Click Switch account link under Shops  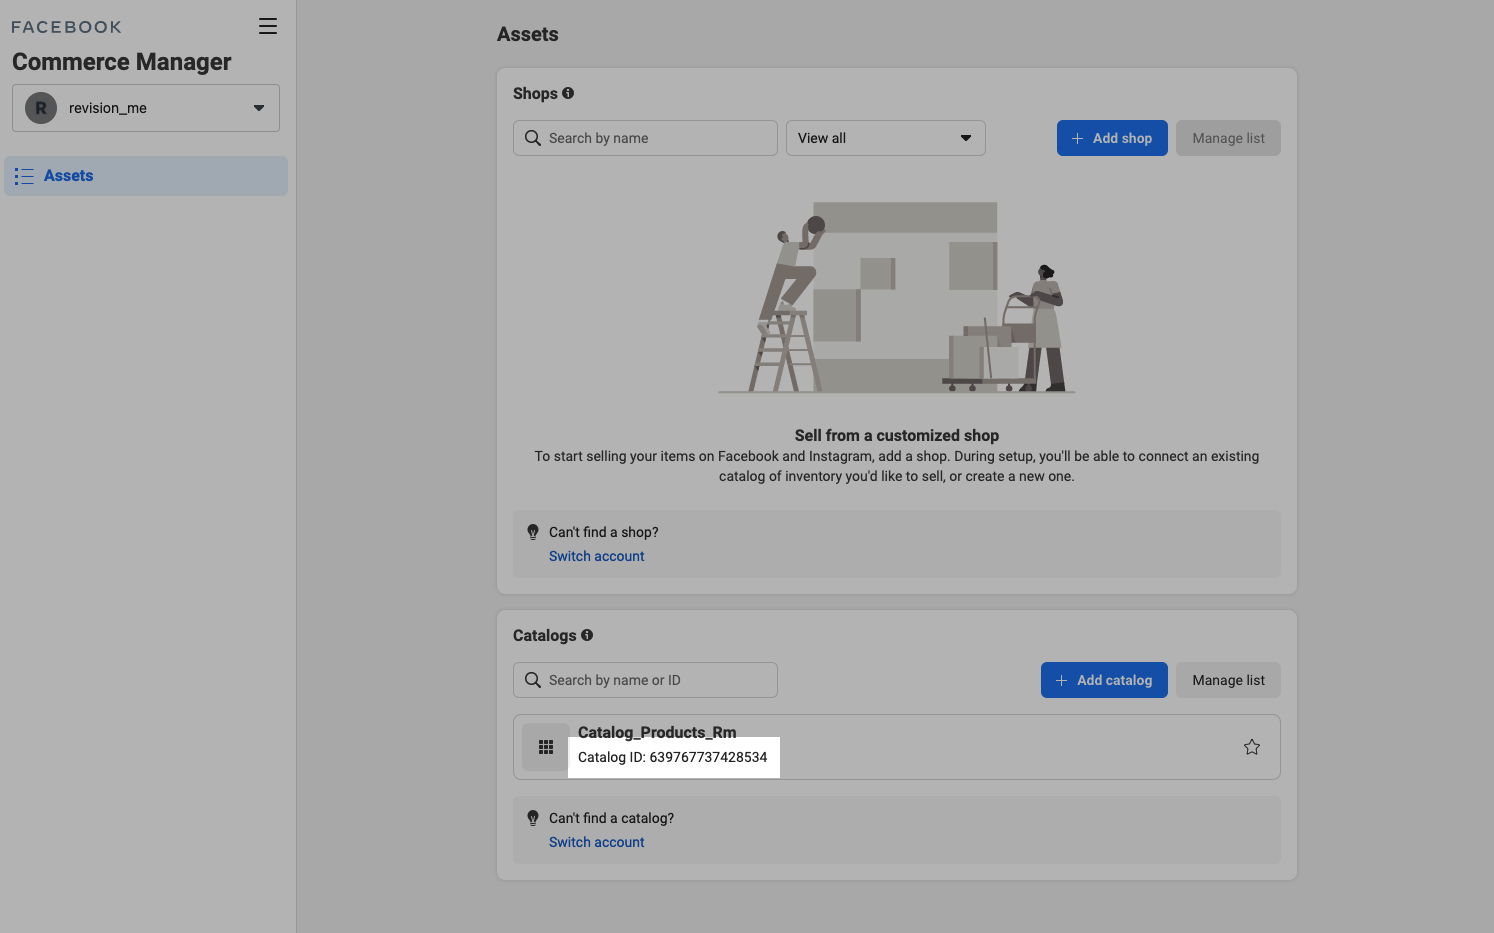[x=596, y=556]
